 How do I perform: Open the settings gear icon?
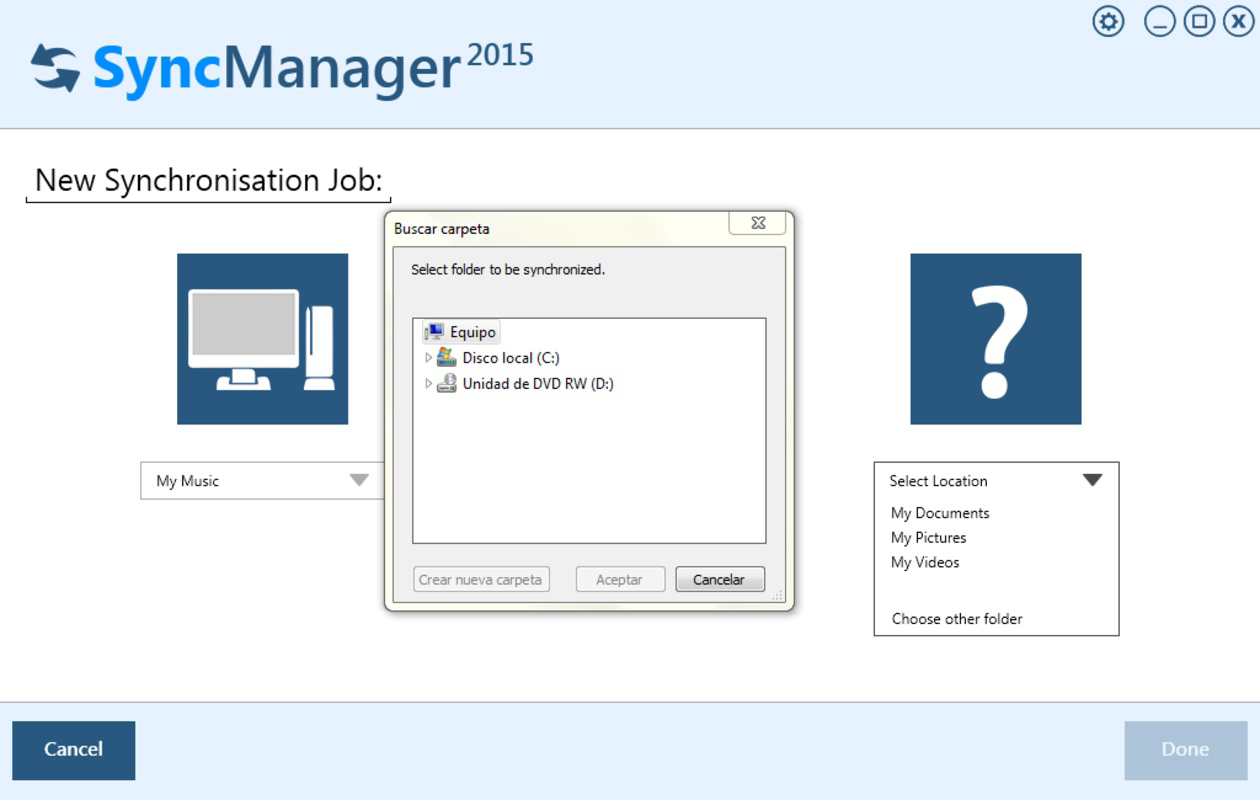coord(1108,22)
